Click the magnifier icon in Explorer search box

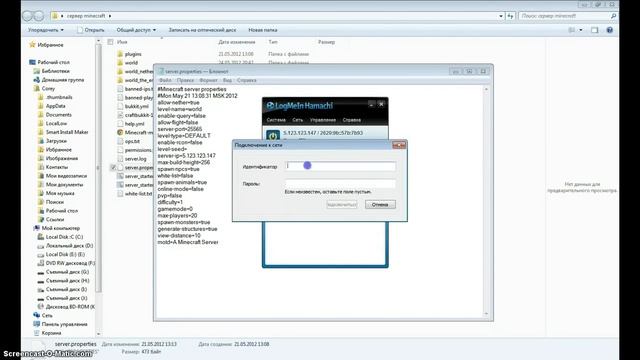pyautogui.click(x=613, y=16)
